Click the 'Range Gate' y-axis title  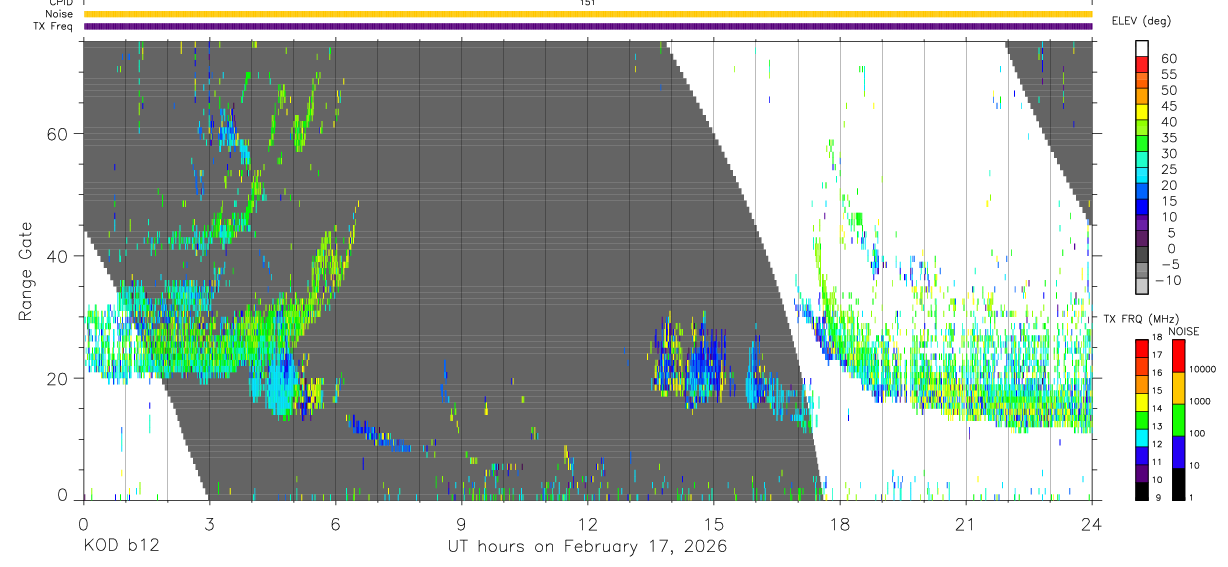26,272
